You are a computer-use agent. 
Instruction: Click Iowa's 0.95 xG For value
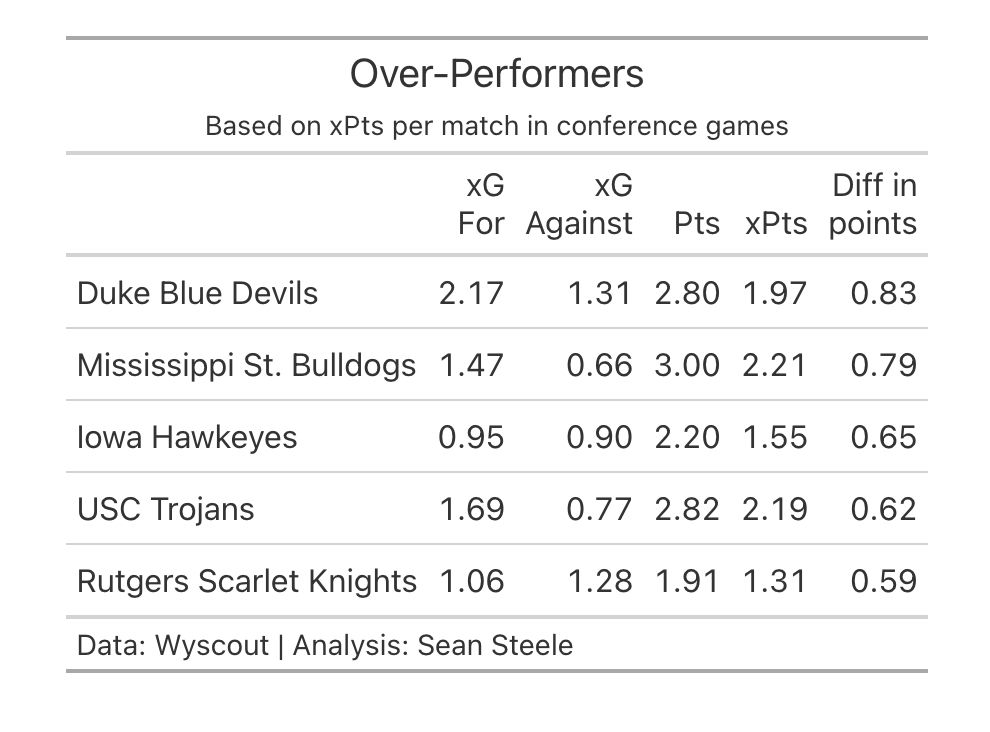[471, 437]
